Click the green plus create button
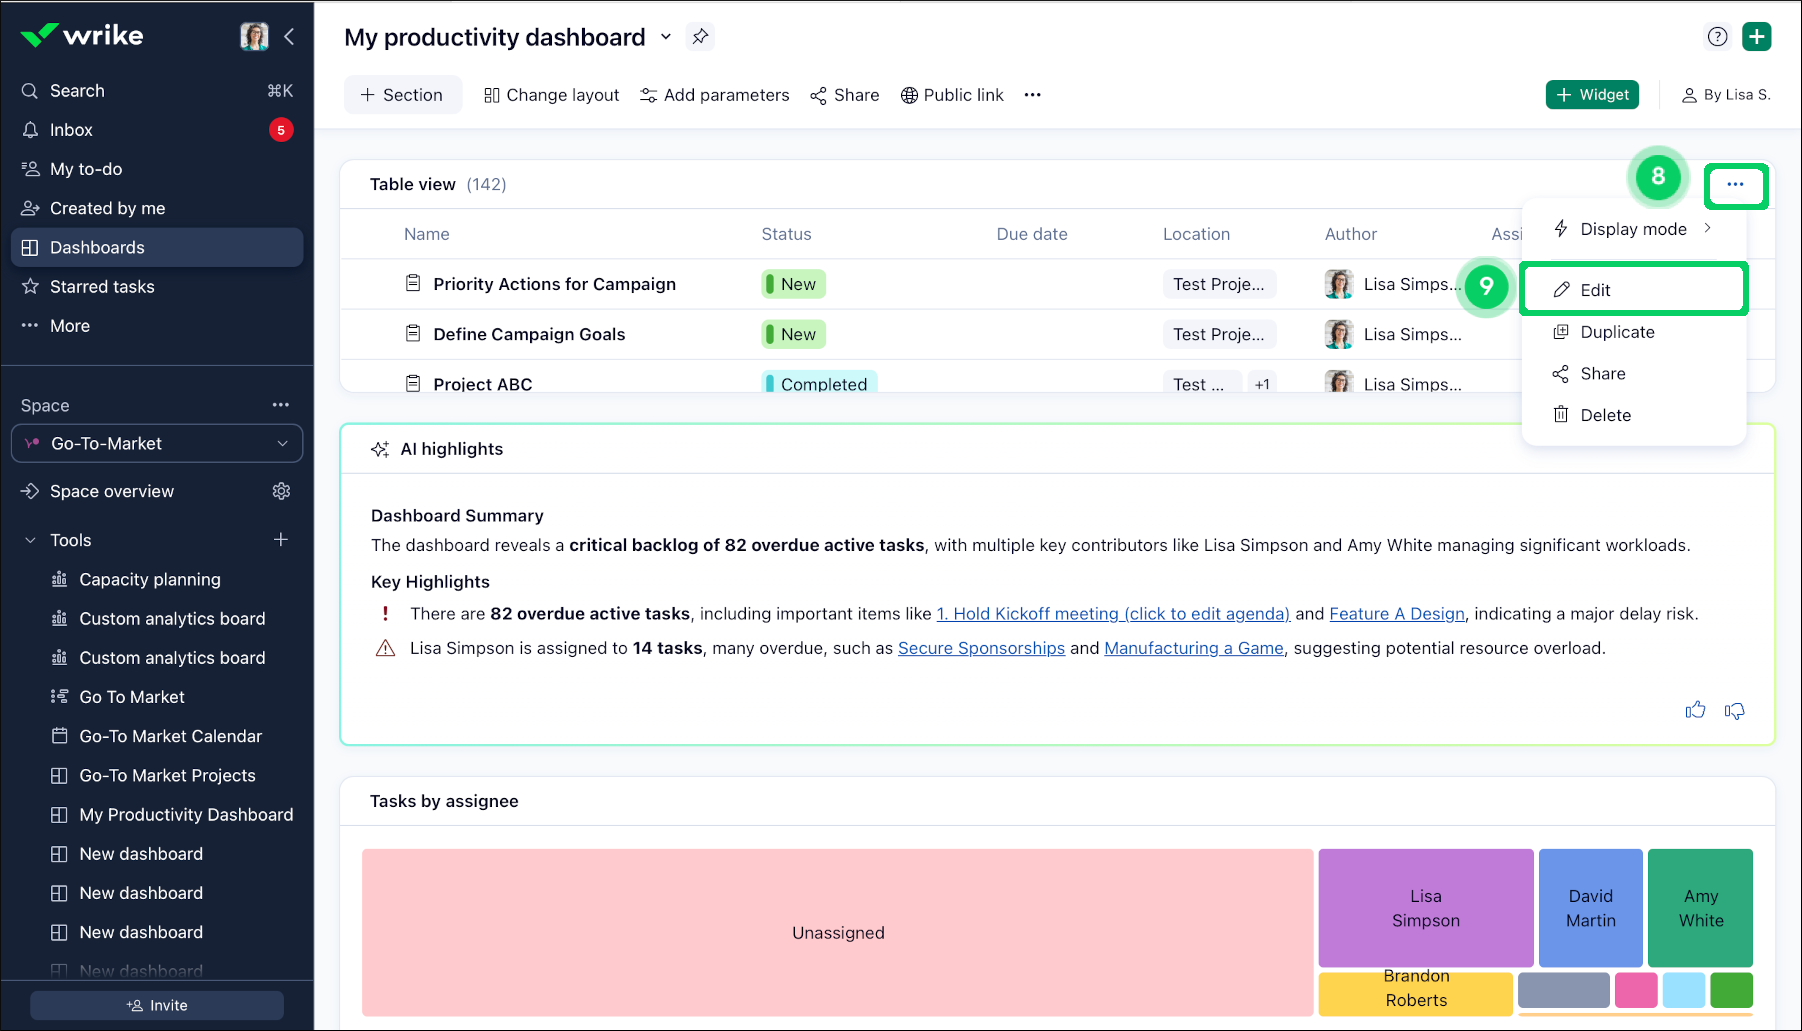 click(1756, 37)
